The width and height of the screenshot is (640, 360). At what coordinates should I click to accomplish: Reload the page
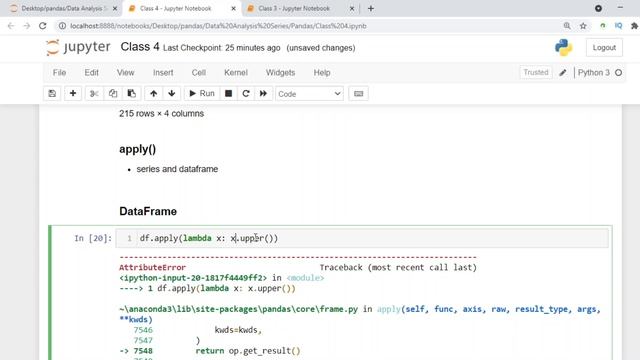[42, 26]
